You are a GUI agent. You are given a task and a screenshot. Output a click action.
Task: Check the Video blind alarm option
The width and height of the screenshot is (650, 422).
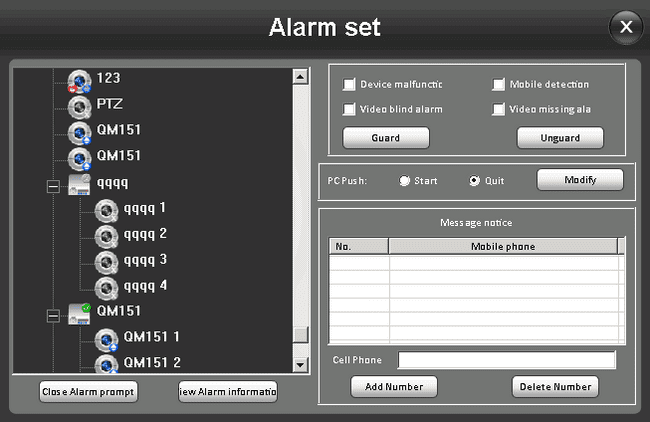[349, 109]
